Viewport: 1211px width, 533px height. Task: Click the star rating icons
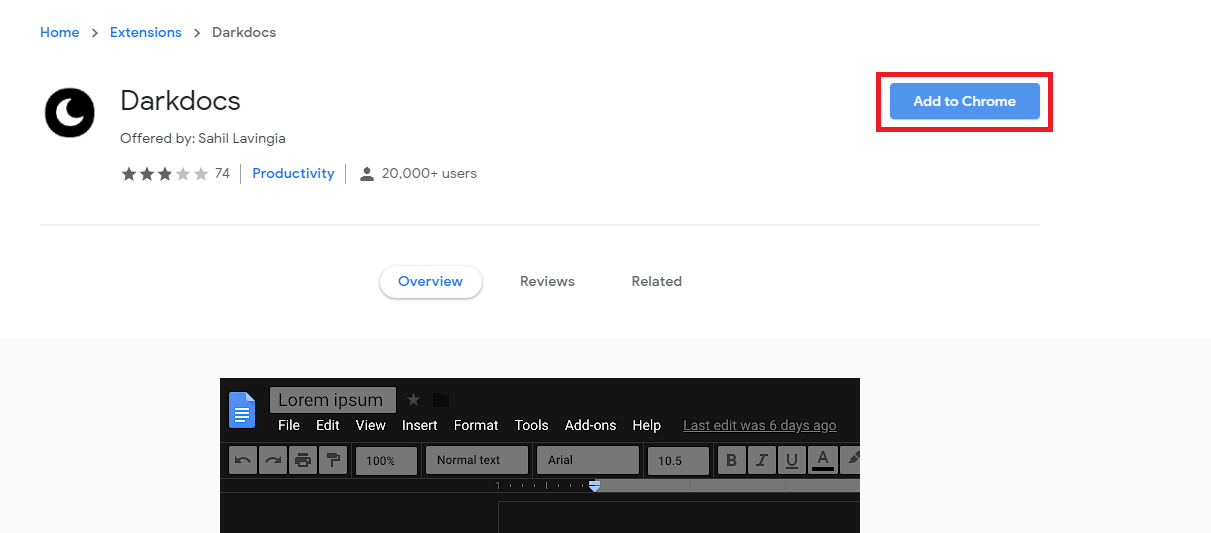(x=165, y=174)
